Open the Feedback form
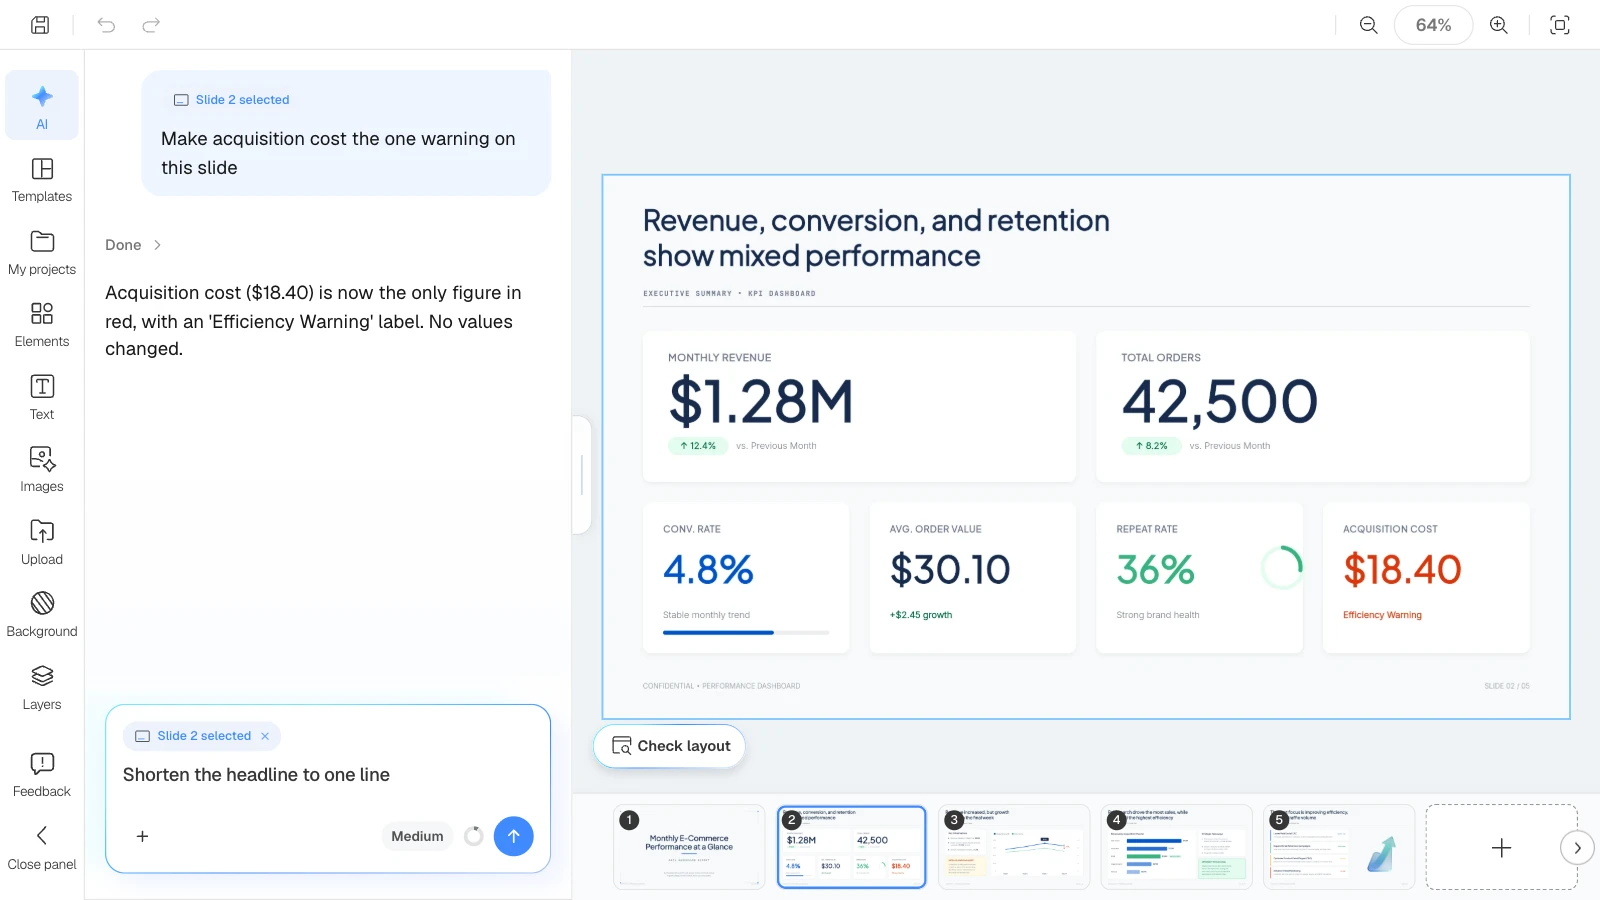This screenshot has width=1600, height=900. pyautogui.click(x=42, y=775)
